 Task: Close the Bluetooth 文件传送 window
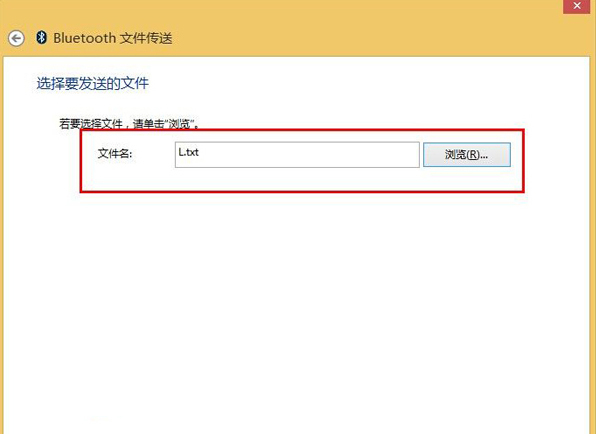point(577,6)
